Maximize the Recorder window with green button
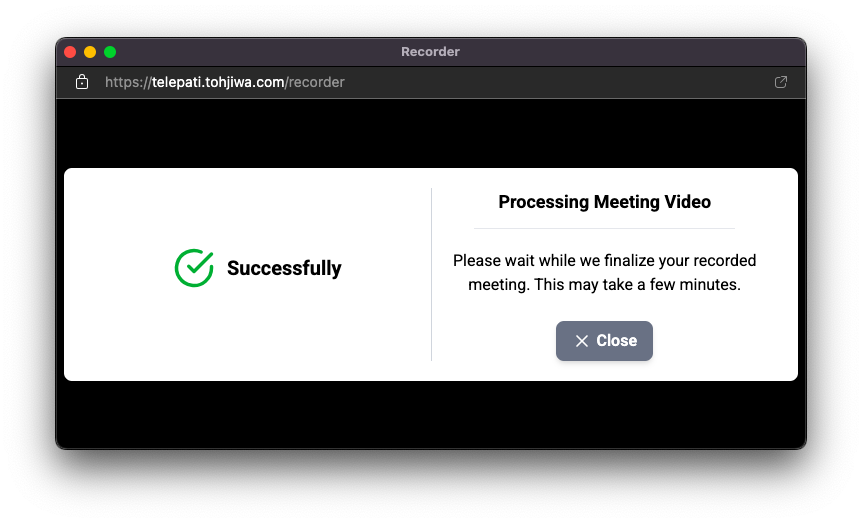The image size is (862, 523). (x=110, y=52)
